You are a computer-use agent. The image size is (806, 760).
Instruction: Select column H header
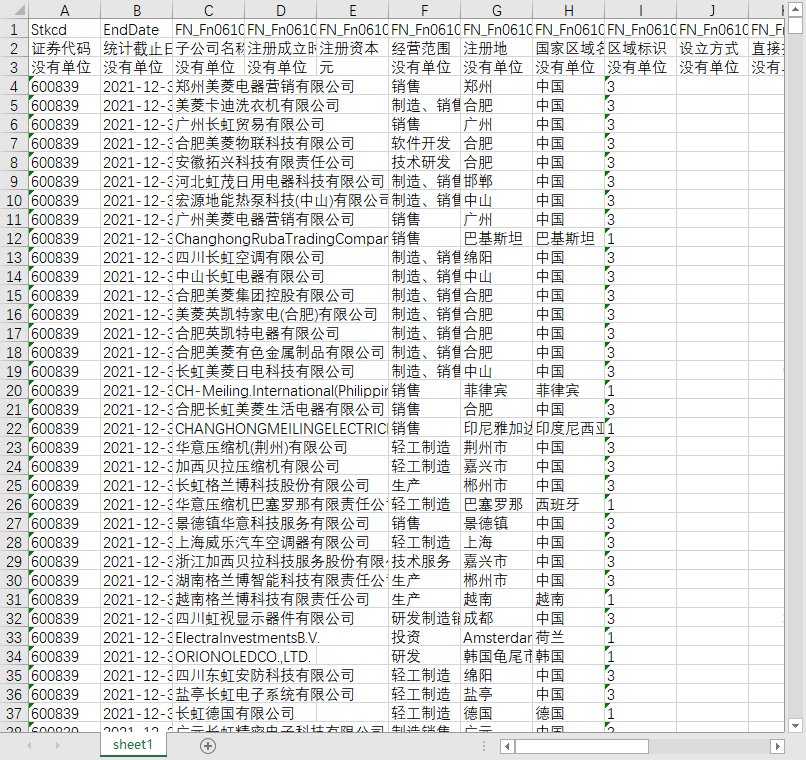(x=569, y=10)
